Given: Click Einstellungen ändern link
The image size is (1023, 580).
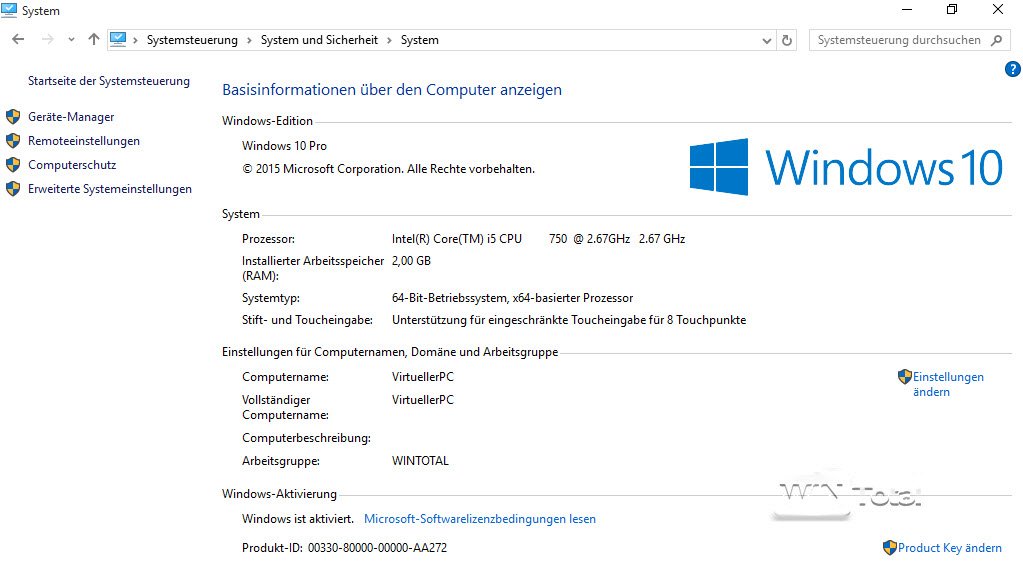Looking at the screenshot, I should coord(948,384).
